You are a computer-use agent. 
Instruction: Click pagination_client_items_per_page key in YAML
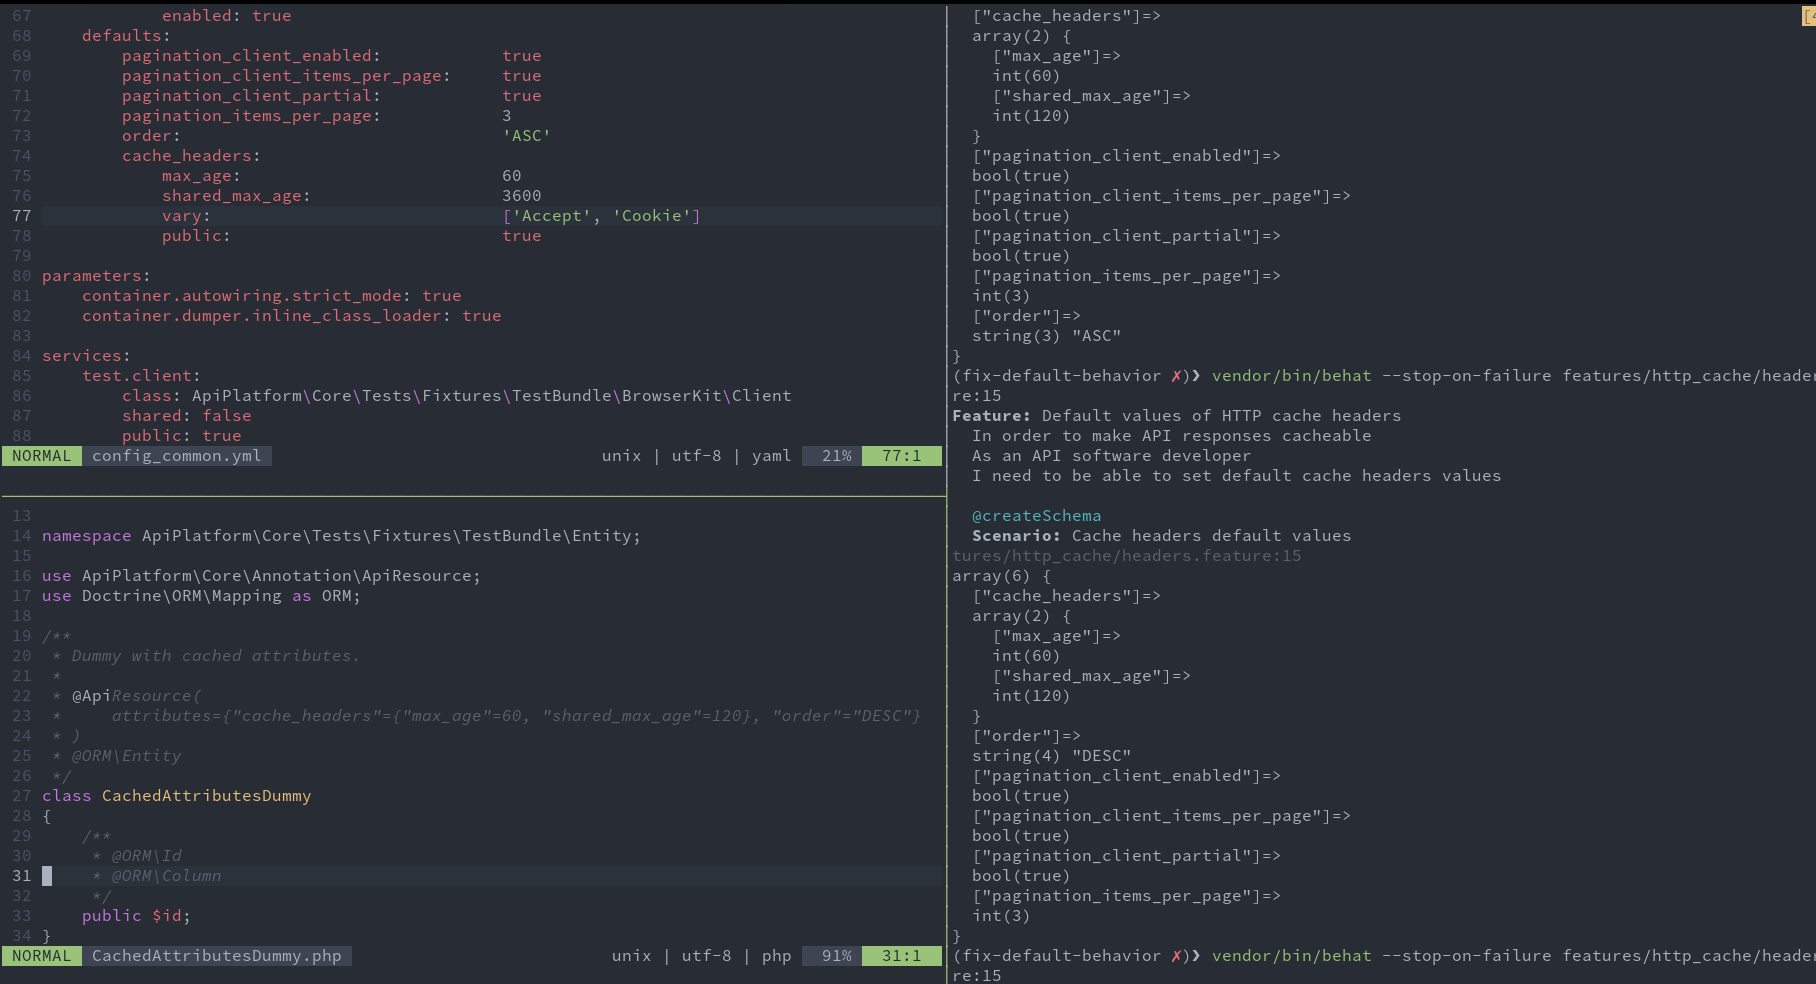(x=287, y=76)
